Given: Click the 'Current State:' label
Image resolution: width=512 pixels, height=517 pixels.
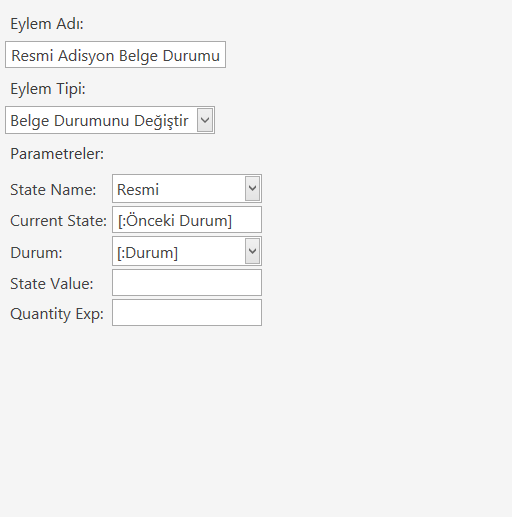Looking at the screenshot, I should (58, 221).
